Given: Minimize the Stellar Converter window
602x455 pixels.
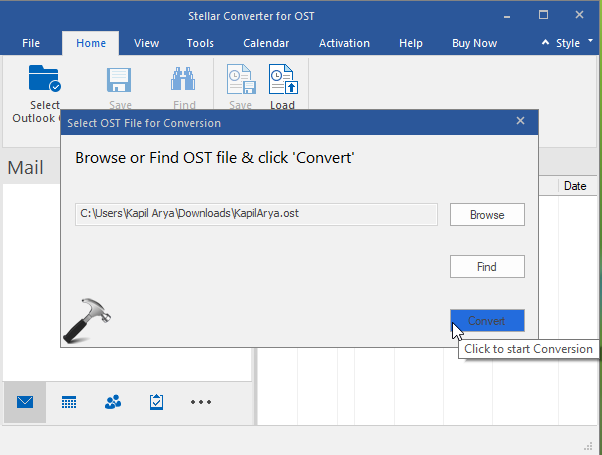Looking at the screenshot, I should (x=507, y=16).
